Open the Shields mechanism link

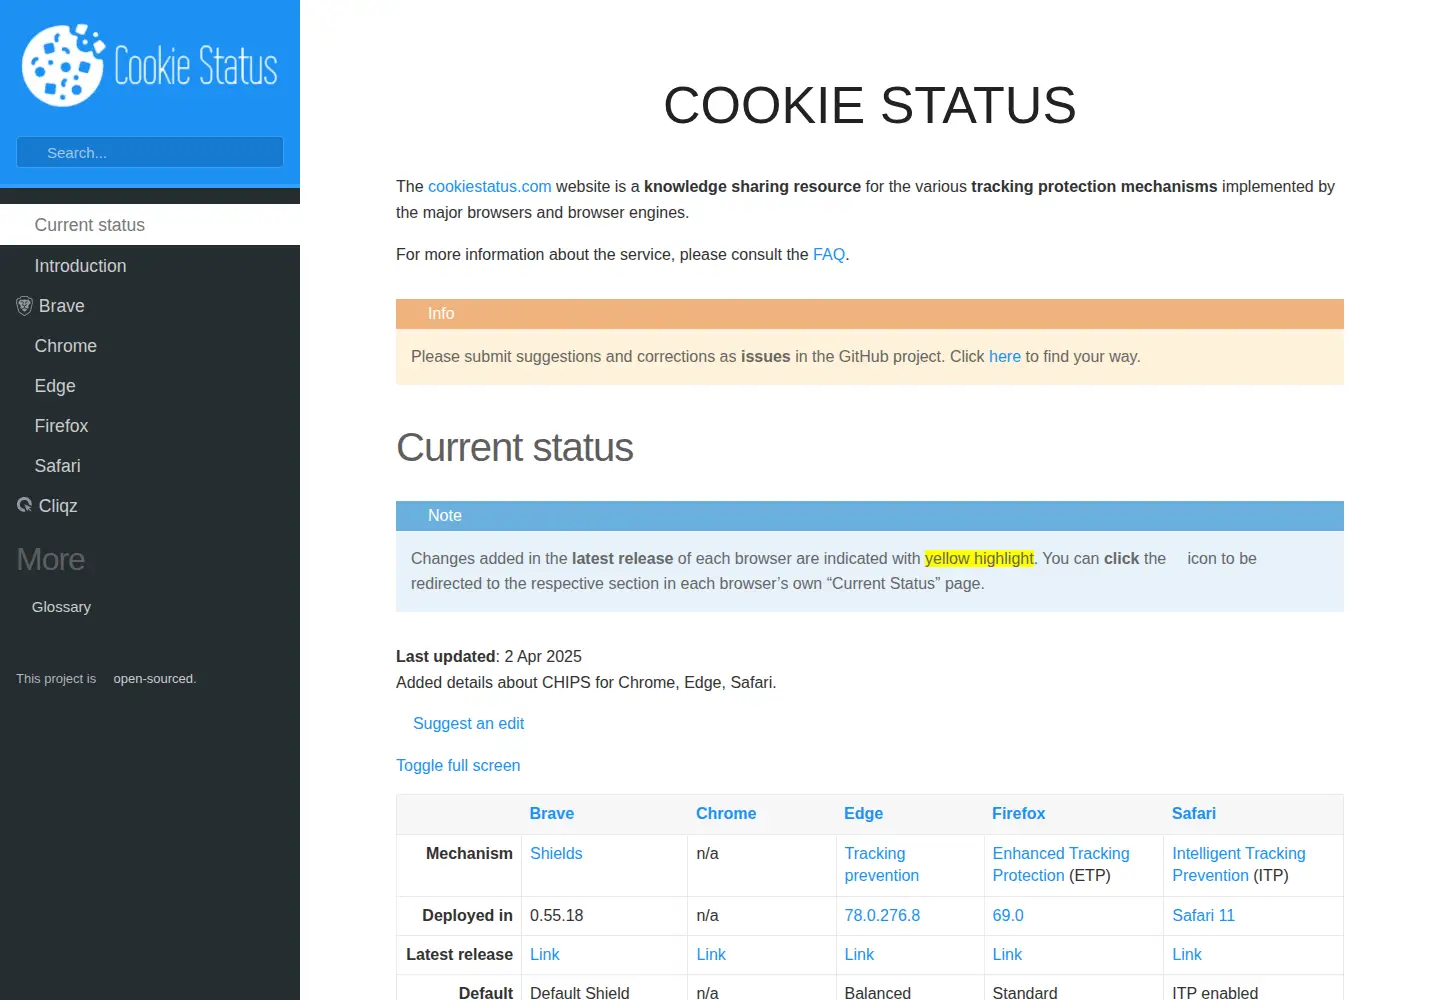(x=556, y=853)
